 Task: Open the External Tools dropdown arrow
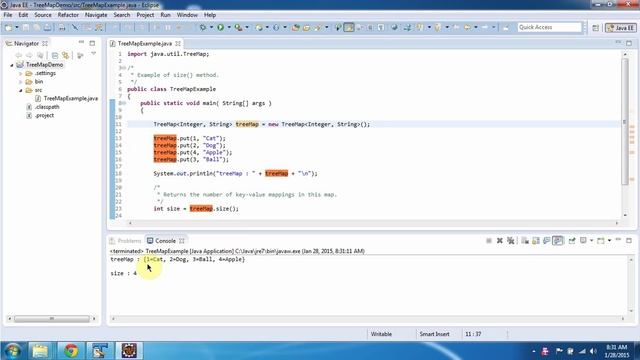(x=247, y=27)
